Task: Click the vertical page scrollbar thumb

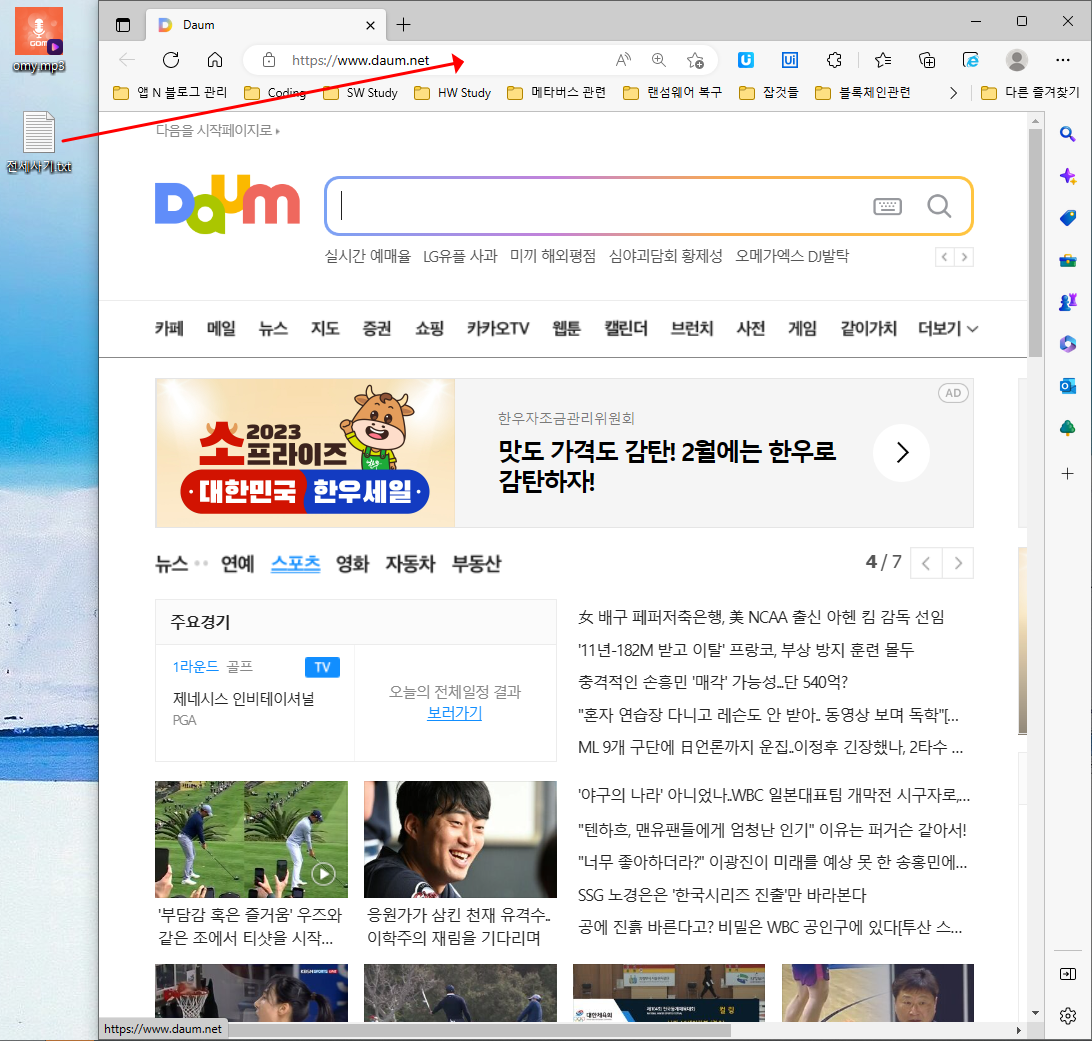Action: coord(1036,243)
